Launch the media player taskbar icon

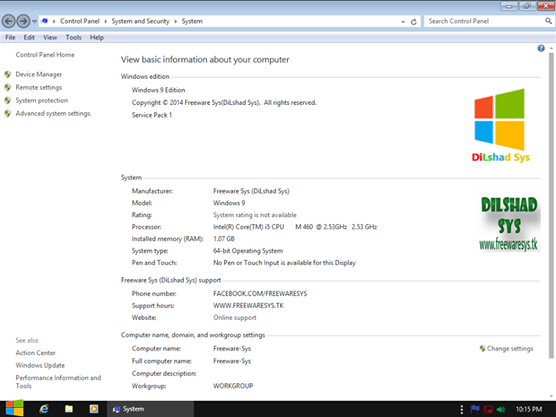pyautogui.click(x=94, y=409)
